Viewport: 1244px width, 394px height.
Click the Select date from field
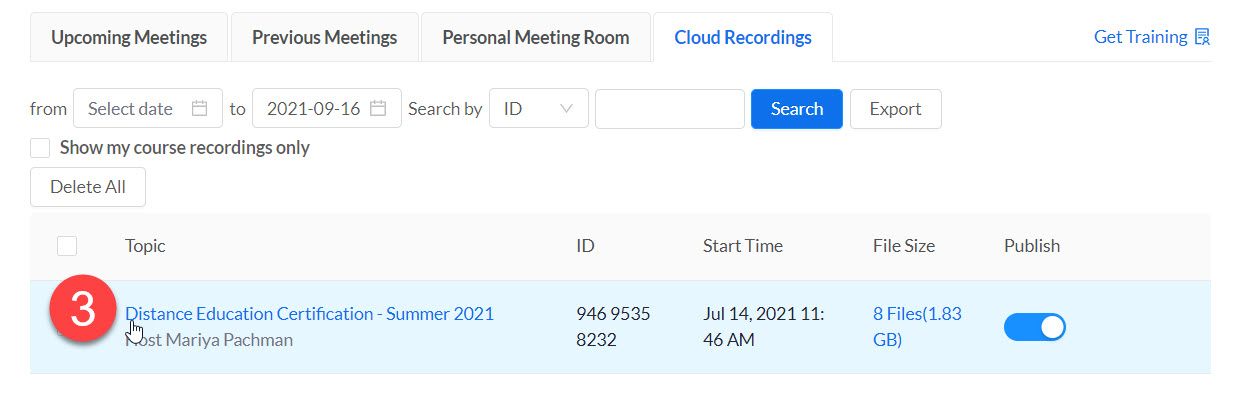[x=148, y=109]
